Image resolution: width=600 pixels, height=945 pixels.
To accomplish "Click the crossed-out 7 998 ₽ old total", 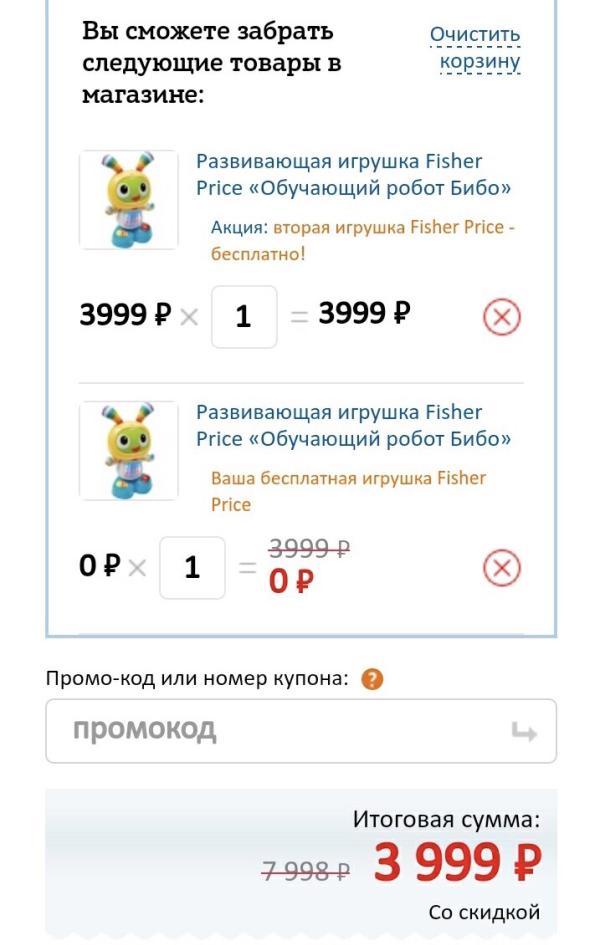I will [306, 871].
